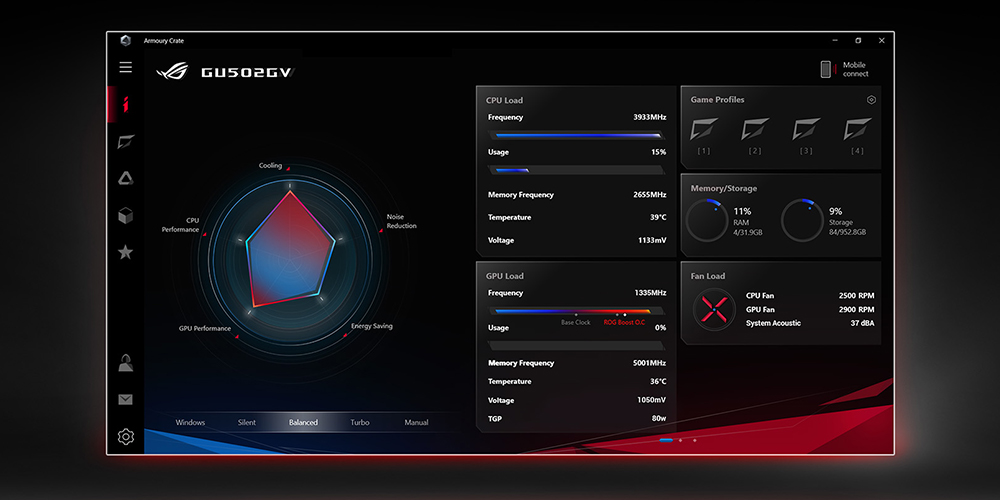Click the Fan Load panel title
This screenshot has width=1000, height=500.
[708, 276]
